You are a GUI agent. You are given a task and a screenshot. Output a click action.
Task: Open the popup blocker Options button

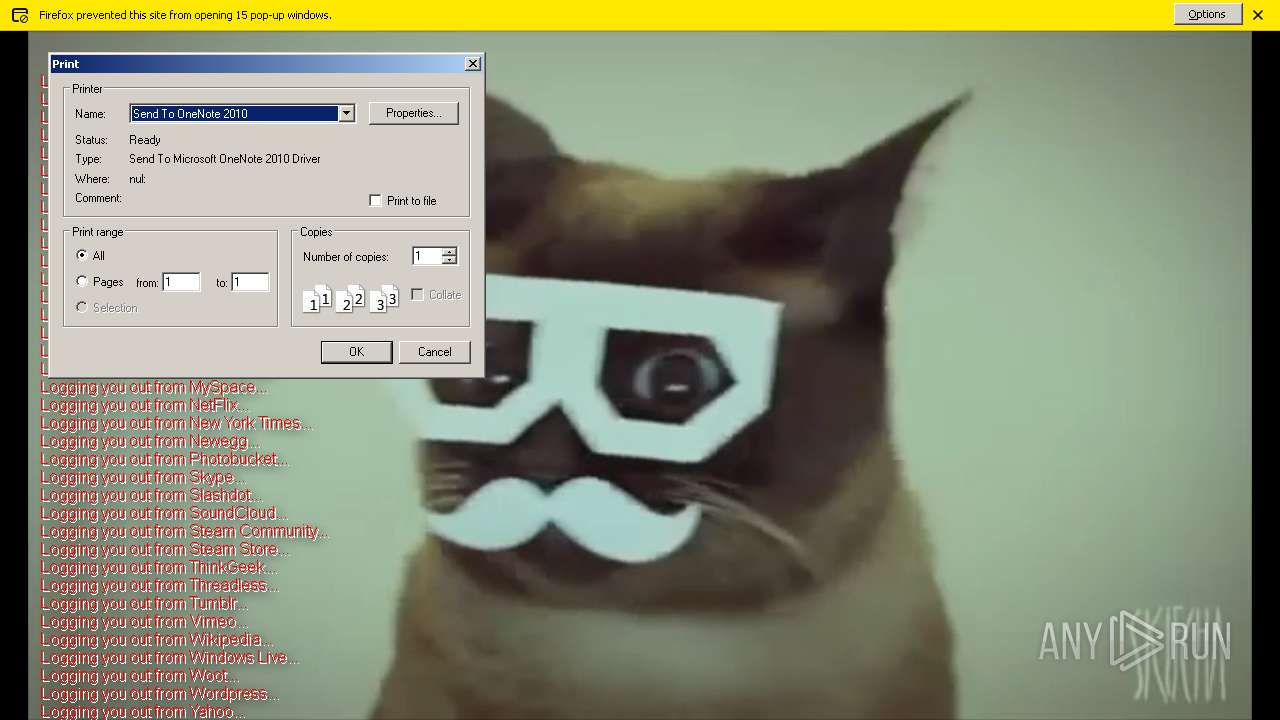point(1207,14)
